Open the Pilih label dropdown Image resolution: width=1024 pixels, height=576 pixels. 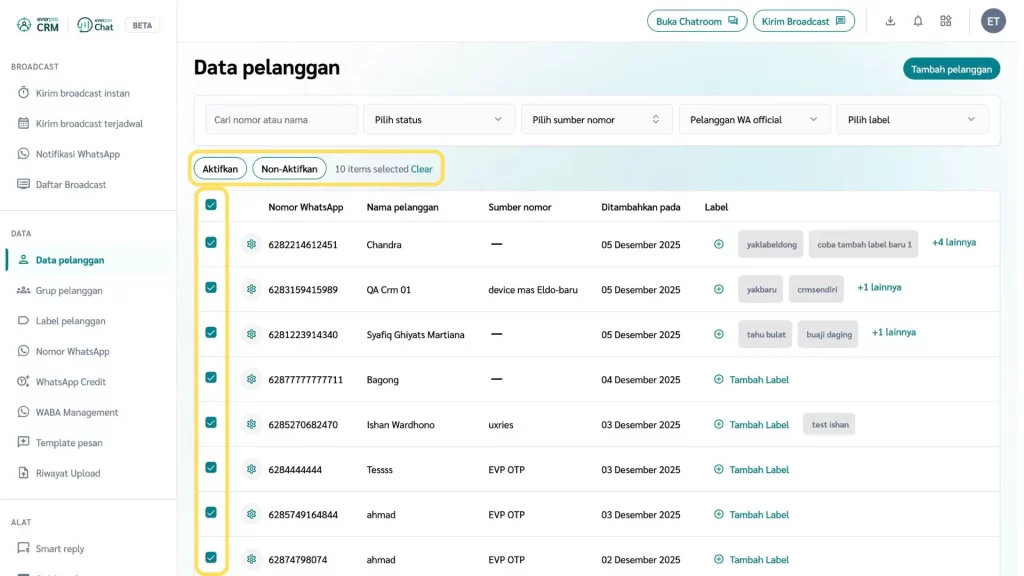(x=911, y=120)
